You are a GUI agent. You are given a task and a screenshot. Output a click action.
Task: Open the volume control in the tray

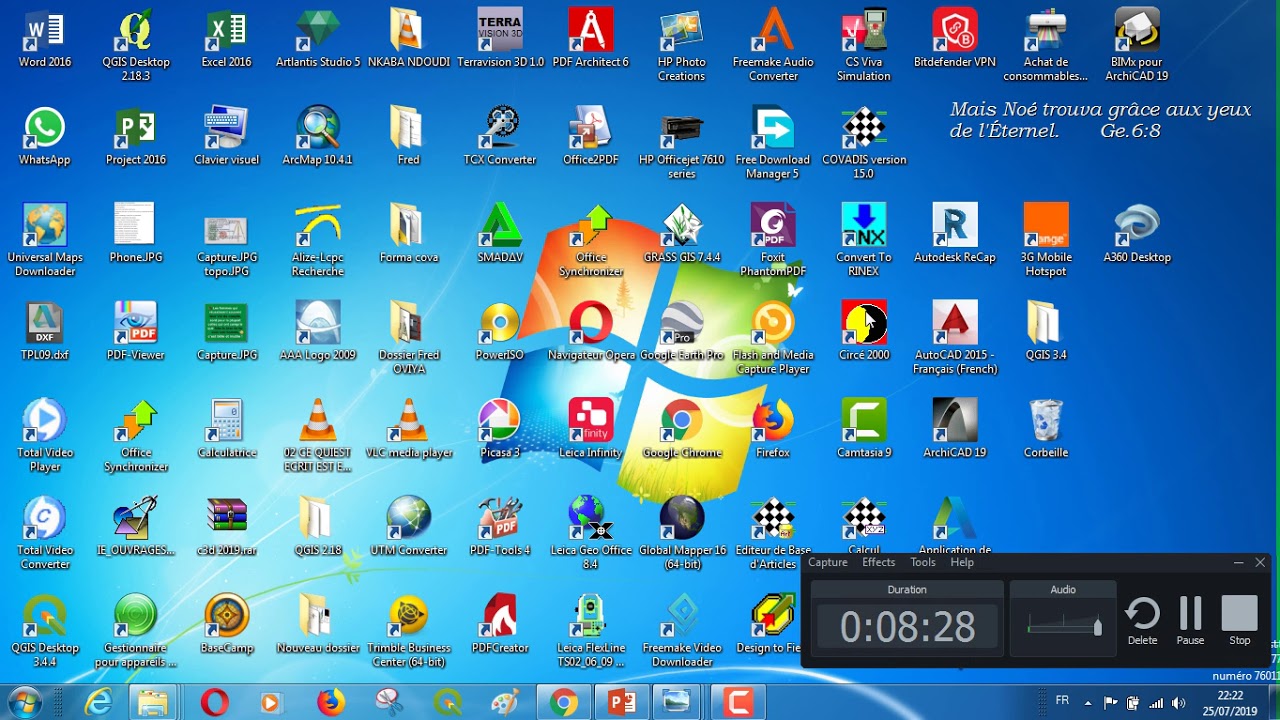tap(1179, 702)
